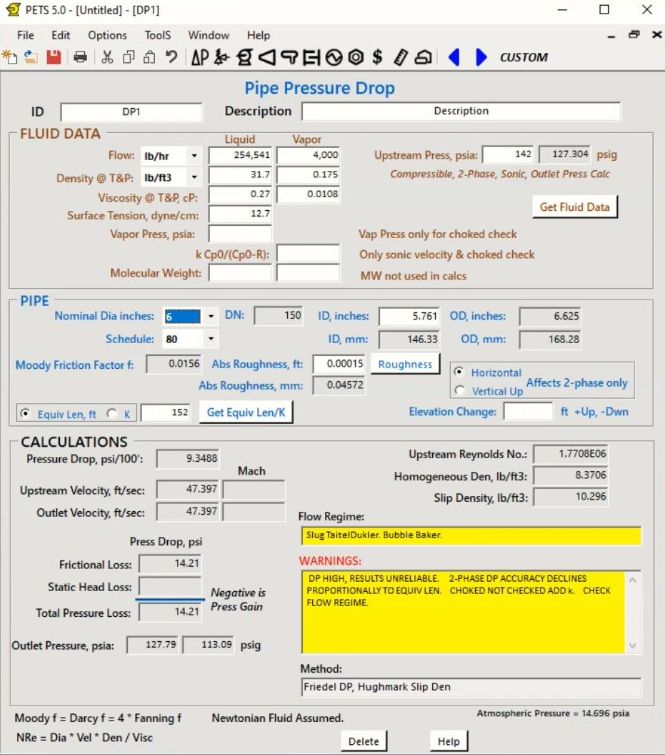Open the delta-P pressure drop tool
Screen dimensions: 665x755
tap(200, 57)
